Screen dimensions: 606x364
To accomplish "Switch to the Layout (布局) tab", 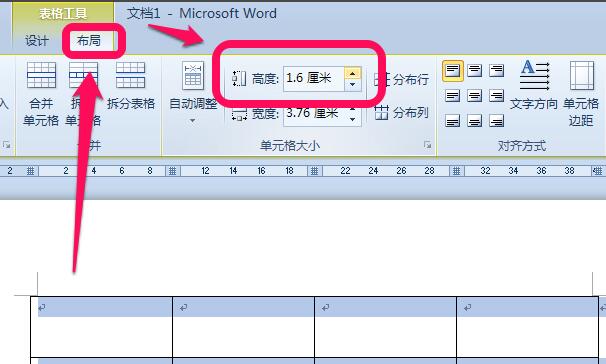I will (89, 41).
